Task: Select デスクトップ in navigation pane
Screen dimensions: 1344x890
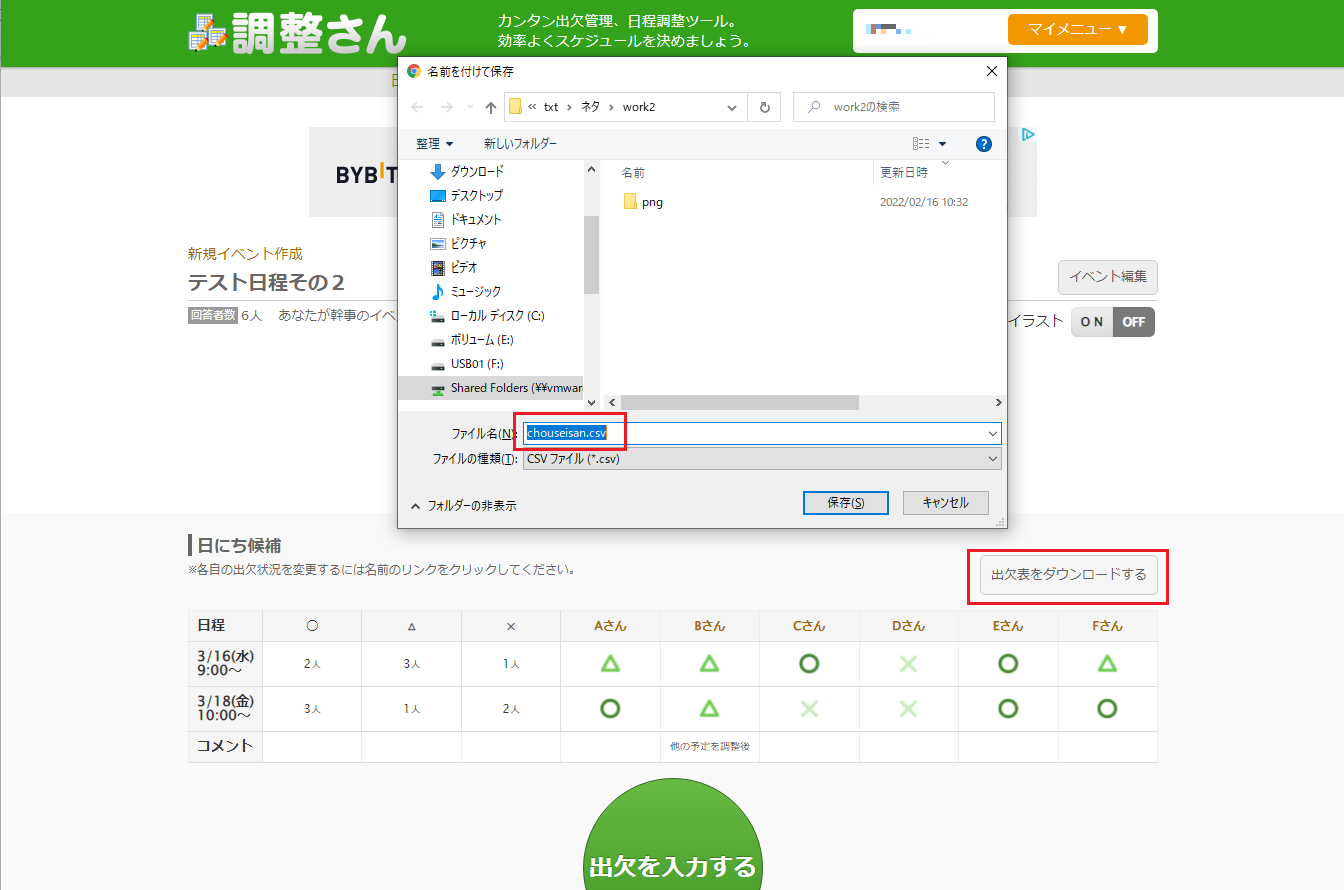Action: click(x=476, y=196)
